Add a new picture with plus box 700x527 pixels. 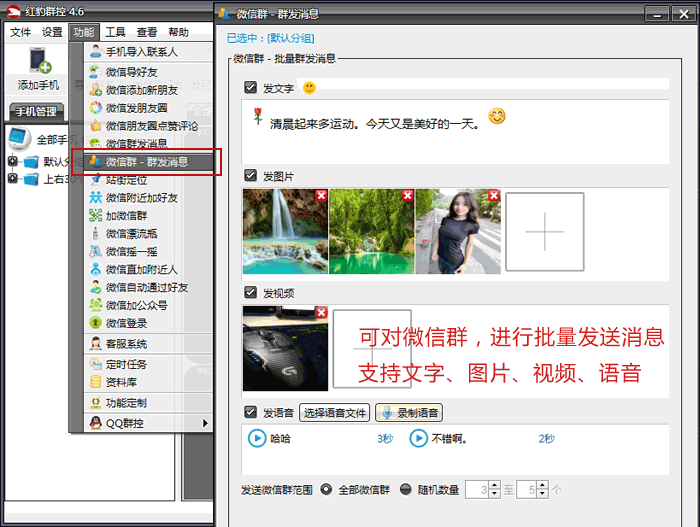coord(545,232)
